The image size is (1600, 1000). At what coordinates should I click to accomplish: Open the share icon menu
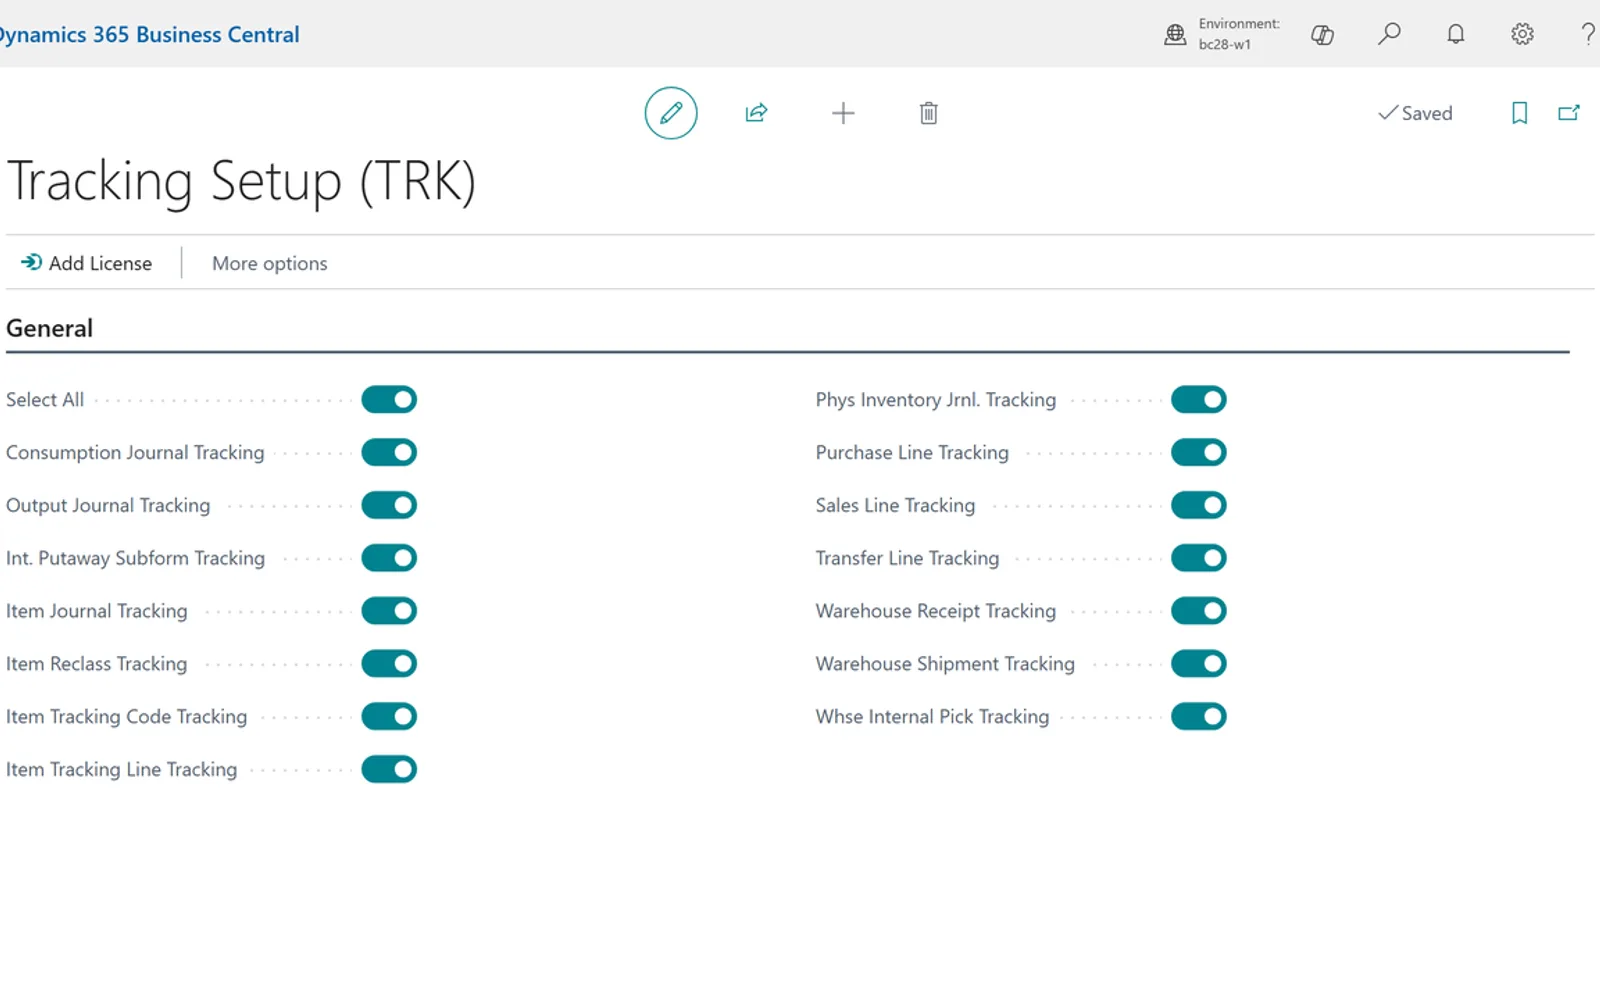(x=757, y=113)
